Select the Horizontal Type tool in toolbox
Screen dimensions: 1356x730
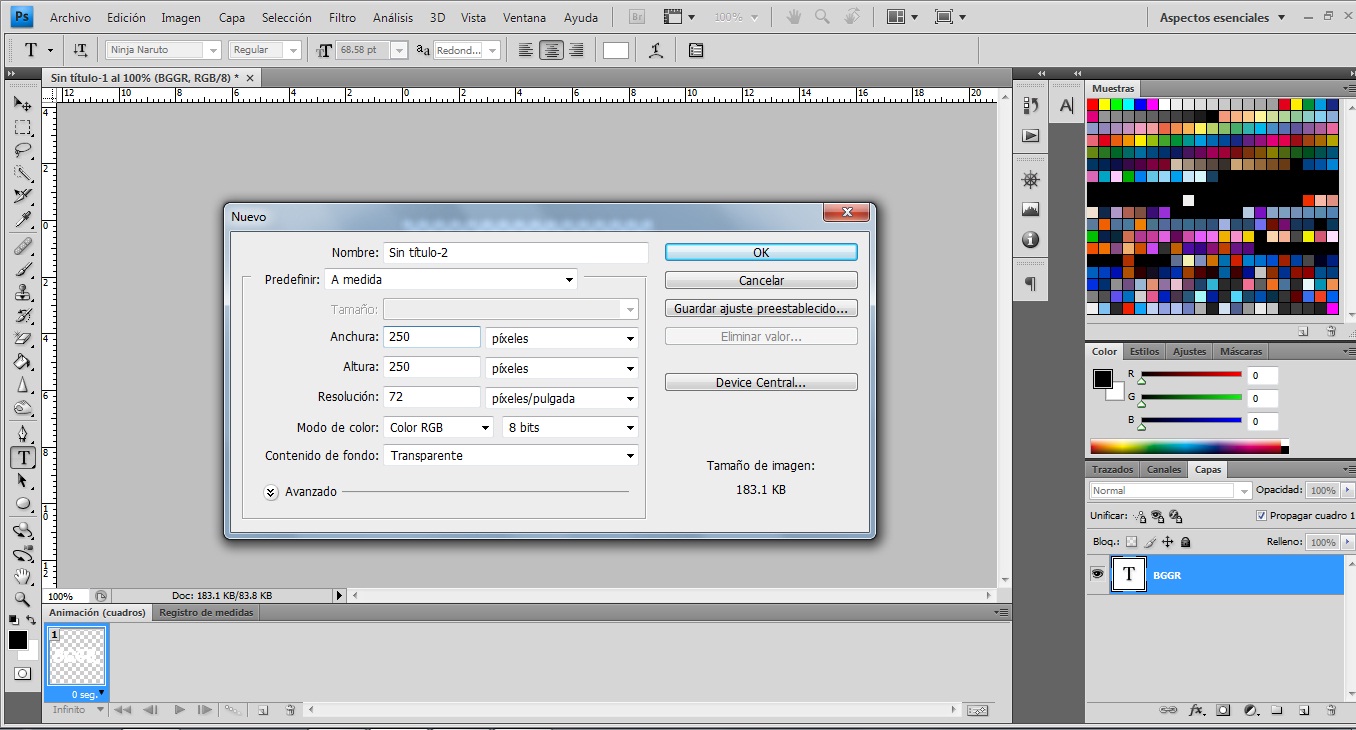click(x=22, y=458)
